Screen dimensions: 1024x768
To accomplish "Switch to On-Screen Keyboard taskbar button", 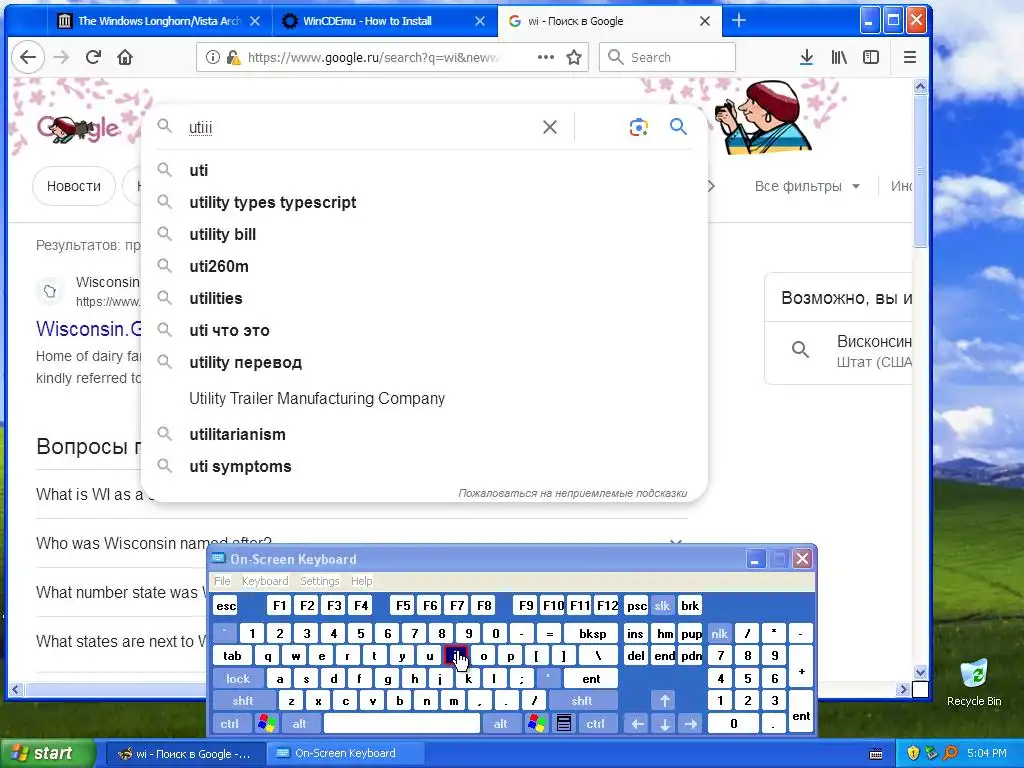I will point(345,753).
